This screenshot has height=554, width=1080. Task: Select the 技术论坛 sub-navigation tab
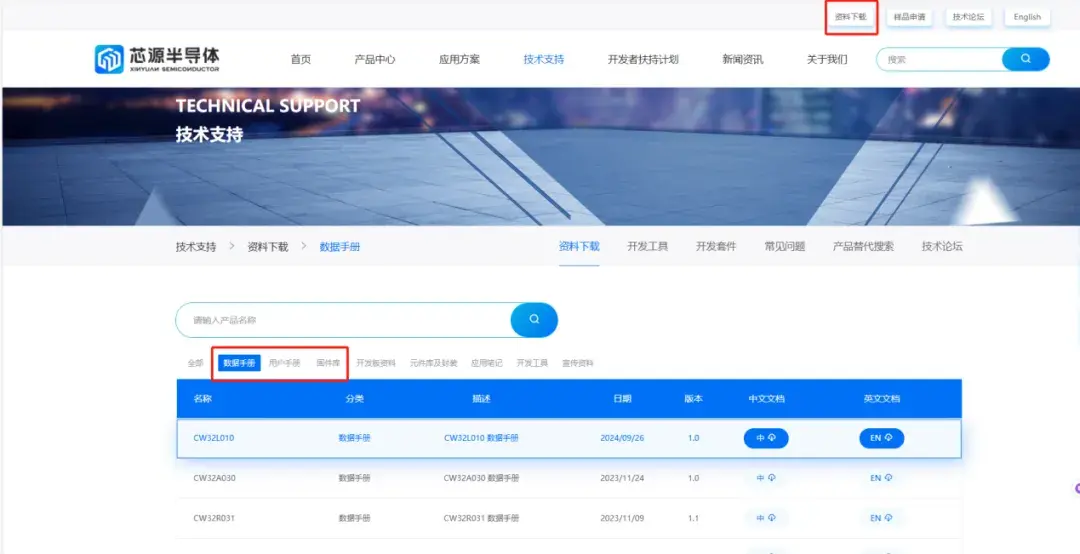pyautogui.click(x=942, y=246)
